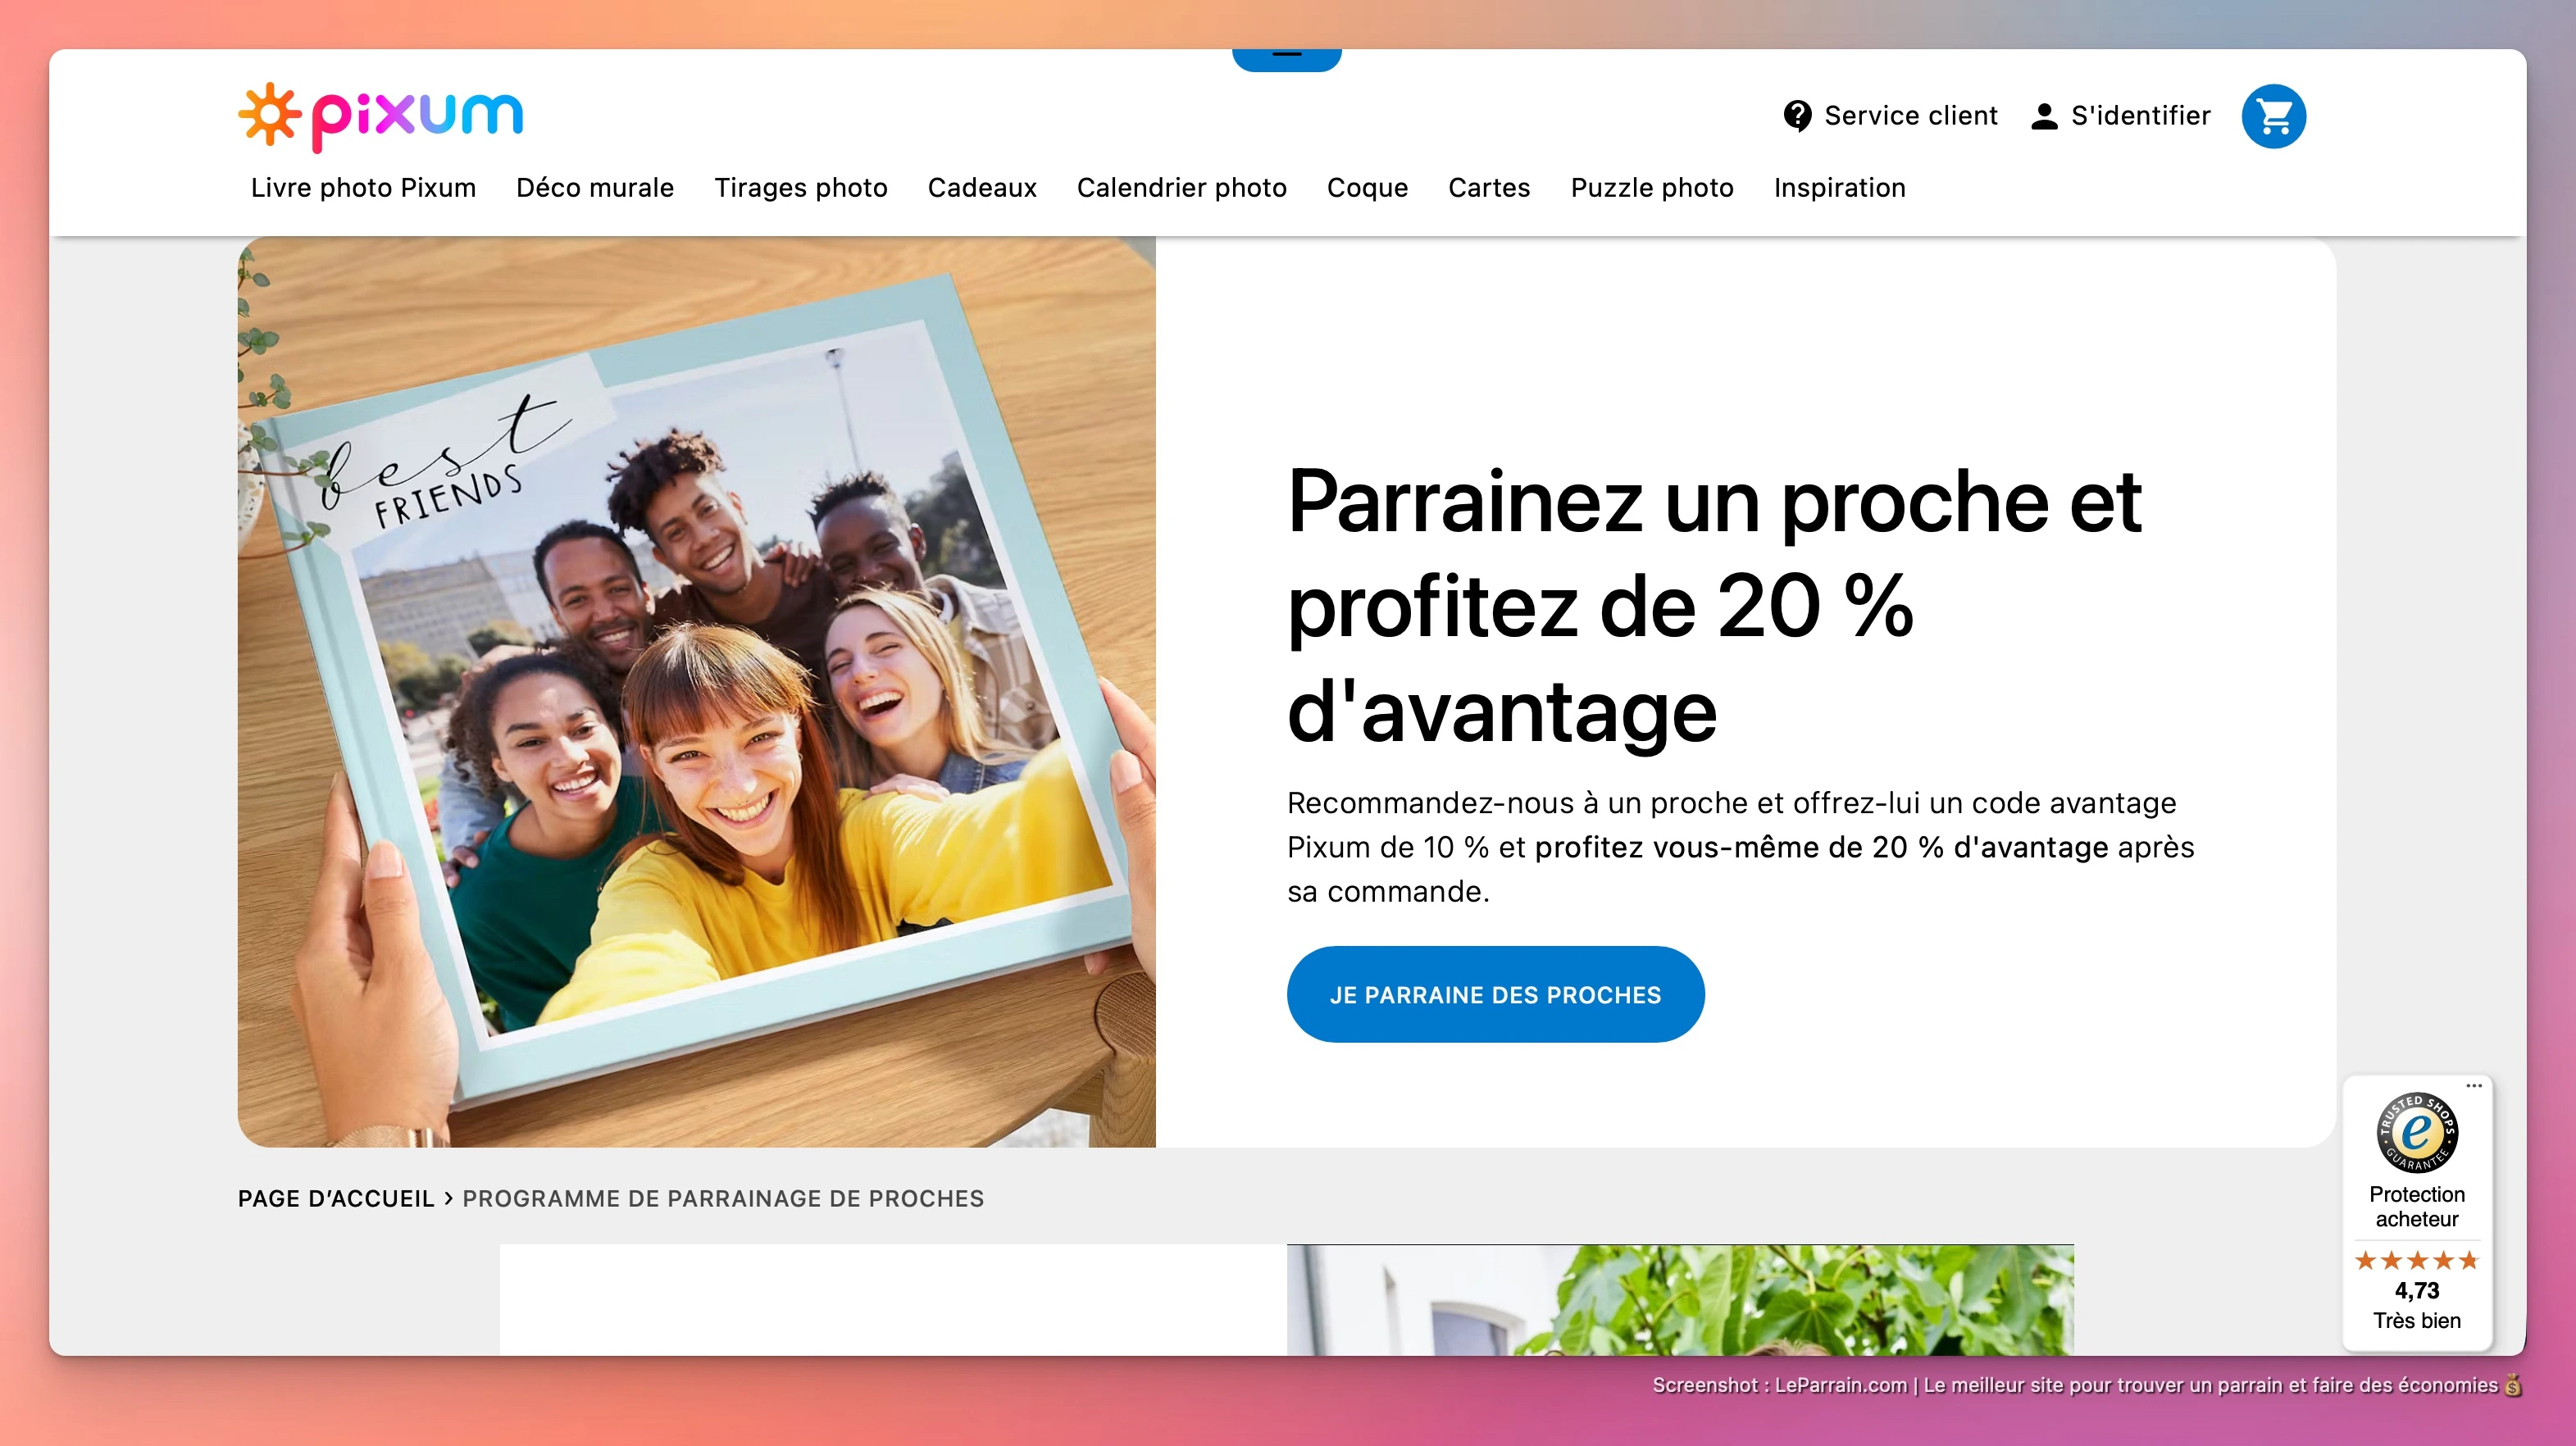Open the Cadeaux menu
2576x1446 pixels.
[982, 188]
